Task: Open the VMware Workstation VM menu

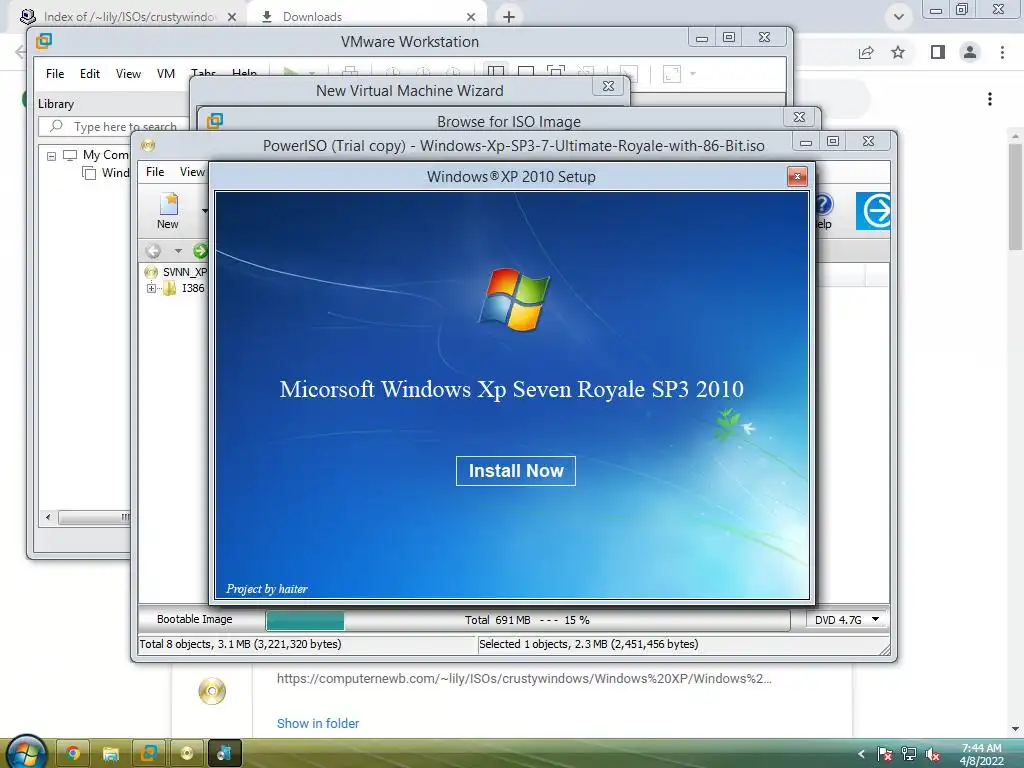Action: pos(166,74)
